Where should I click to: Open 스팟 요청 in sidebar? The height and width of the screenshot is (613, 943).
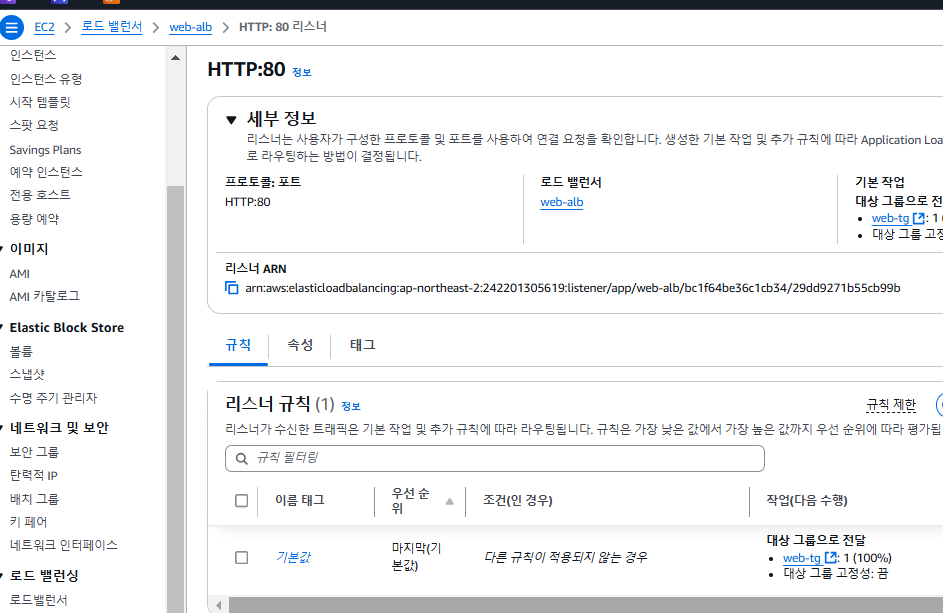point(34,125)
